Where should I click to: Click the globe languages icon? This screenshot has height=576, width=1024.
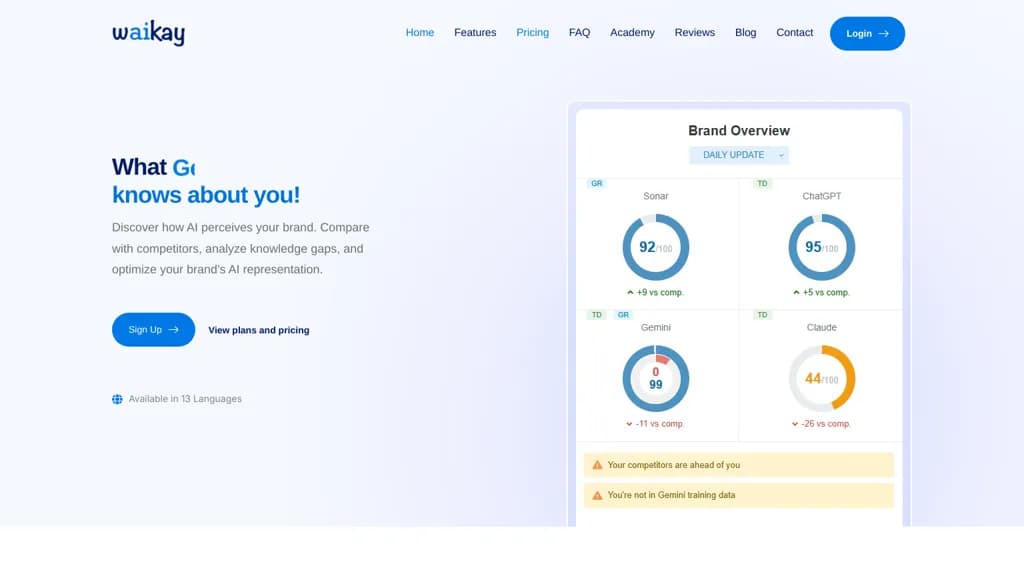coord(118,399)
